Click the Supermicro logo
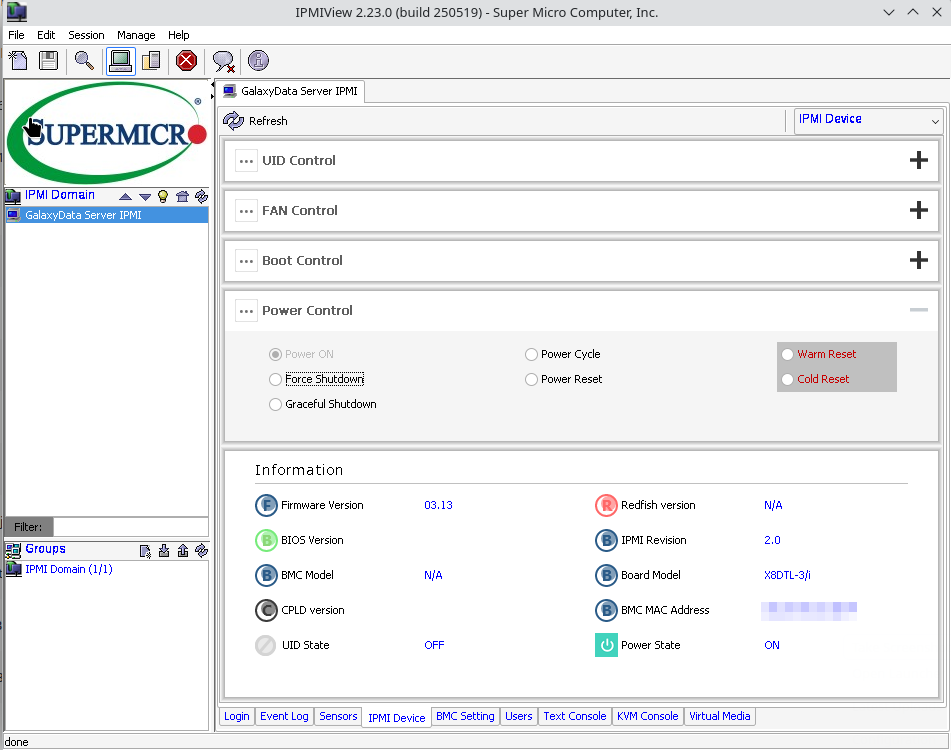 click(107, 133)
